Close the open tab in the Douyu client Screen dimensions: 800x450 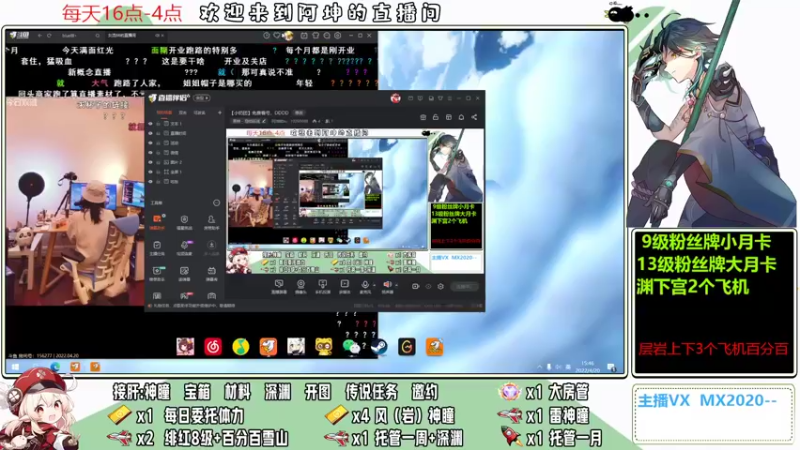click(162, 36)
